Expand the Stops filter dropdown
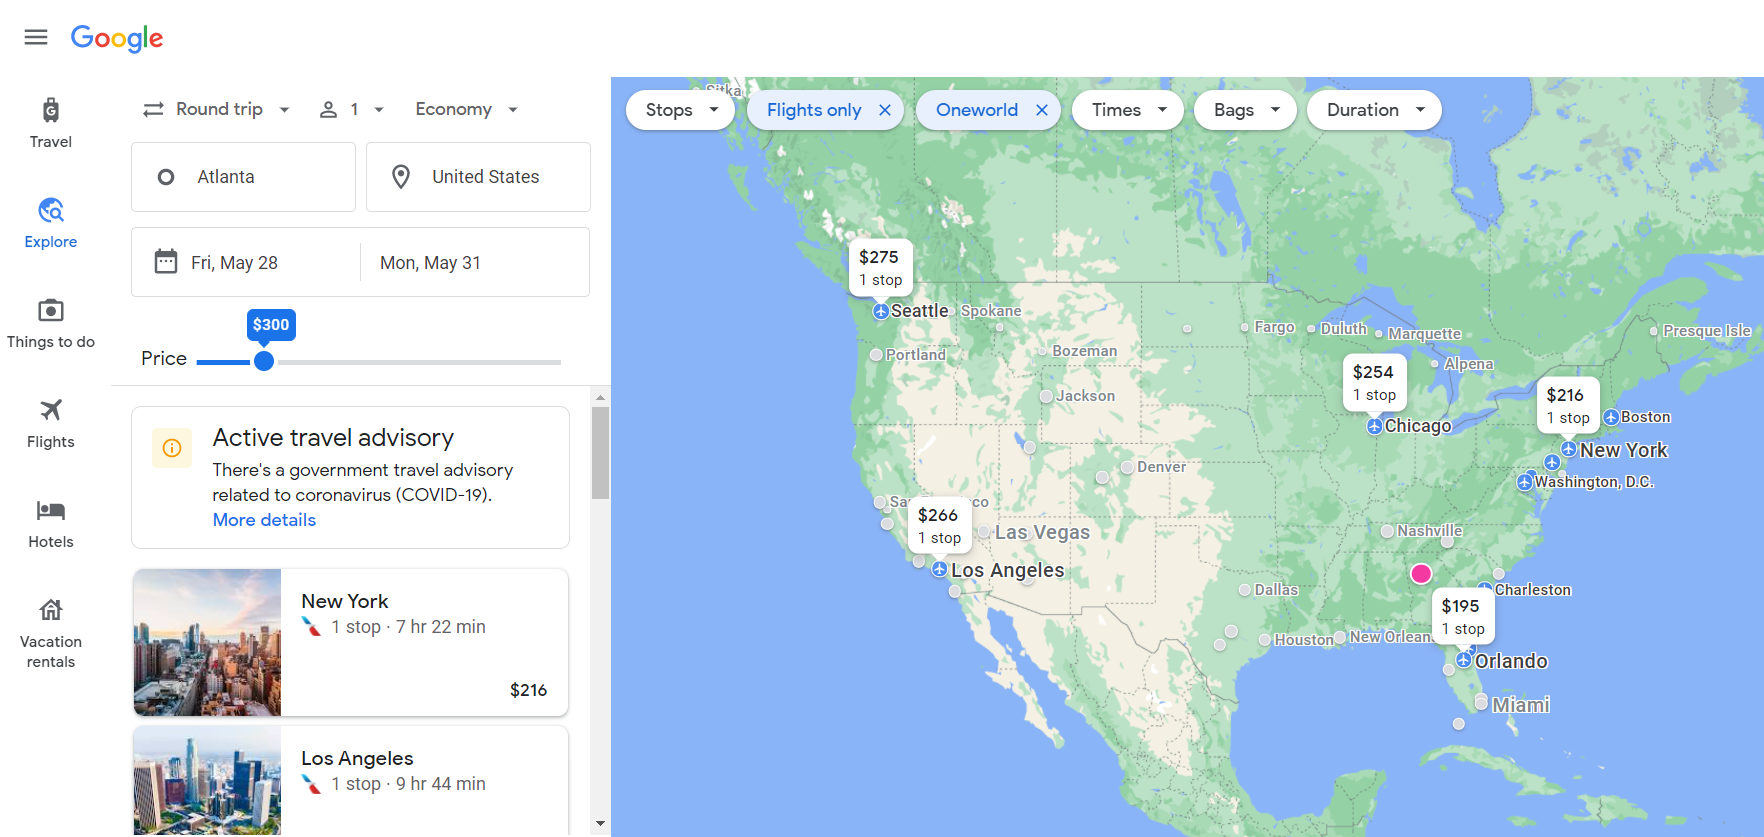 tap(681, 110)
